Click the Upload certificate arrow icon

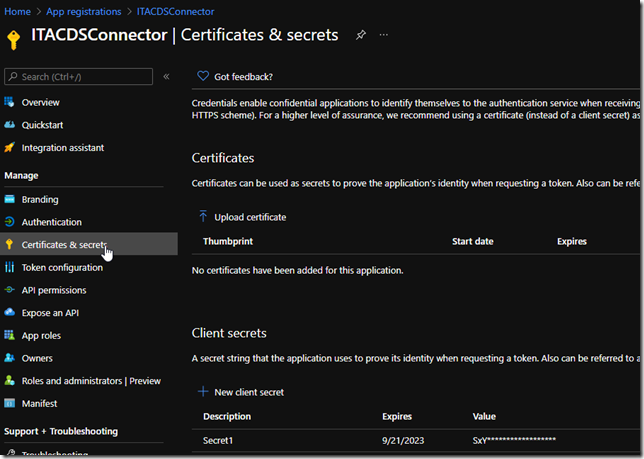203,216
